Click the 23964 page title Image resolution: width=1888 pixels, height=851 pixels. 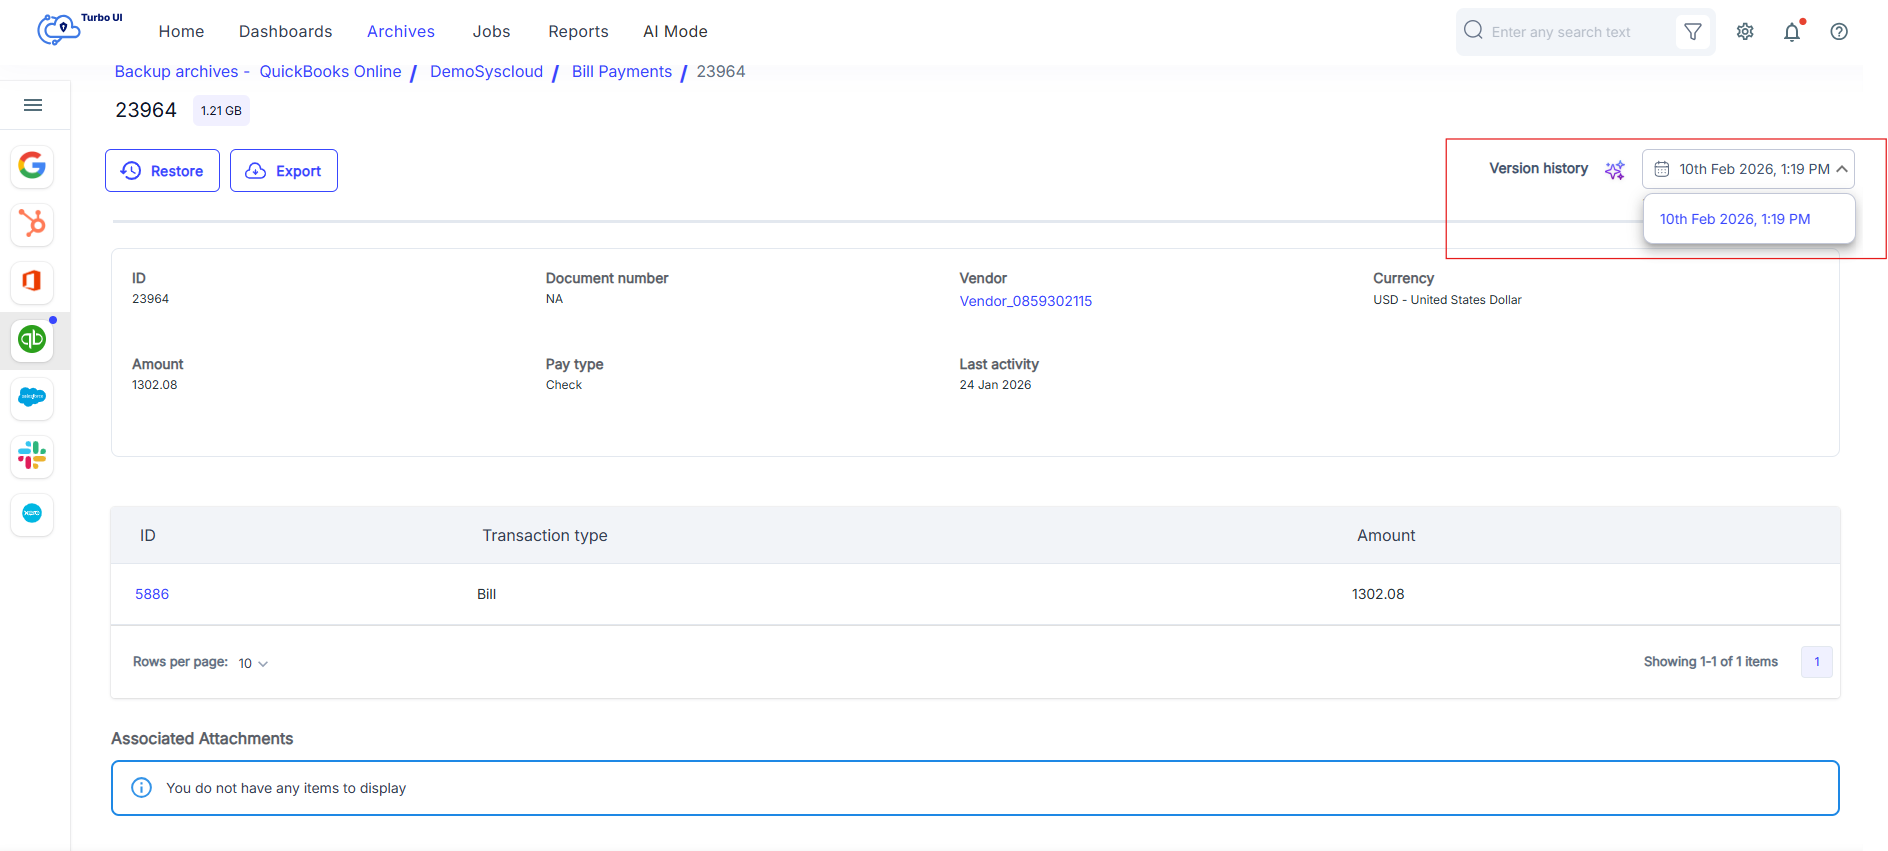point(146,110)
